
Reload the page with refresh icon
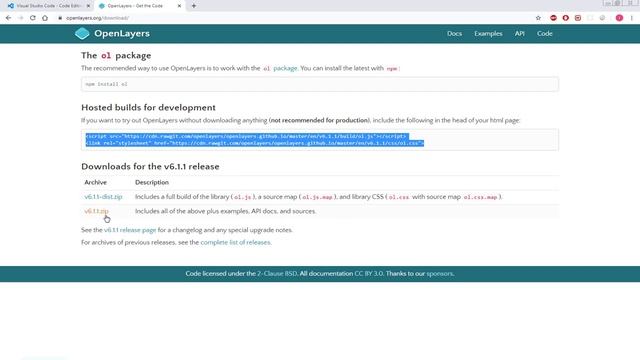pyautogui.click(x=33, y=18)
